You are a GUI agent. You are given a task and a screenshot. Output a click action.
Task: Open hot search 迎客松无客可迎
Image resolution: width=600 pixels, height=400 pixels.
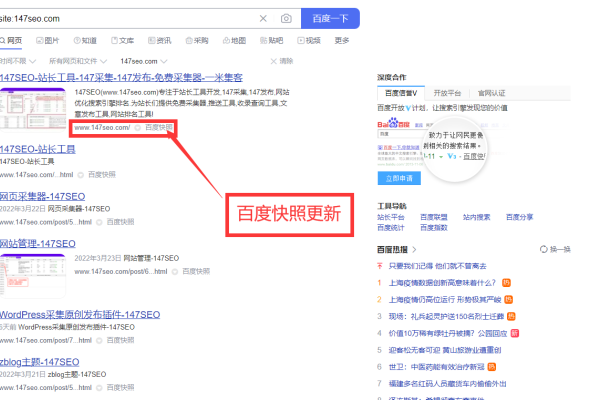(445, 350)
